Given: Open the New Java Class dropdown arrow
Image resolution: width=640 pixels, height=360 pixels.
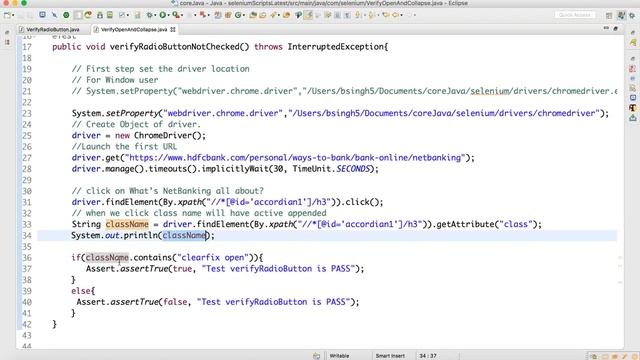Looking at the screenshot, I should [x=244, y=15].
